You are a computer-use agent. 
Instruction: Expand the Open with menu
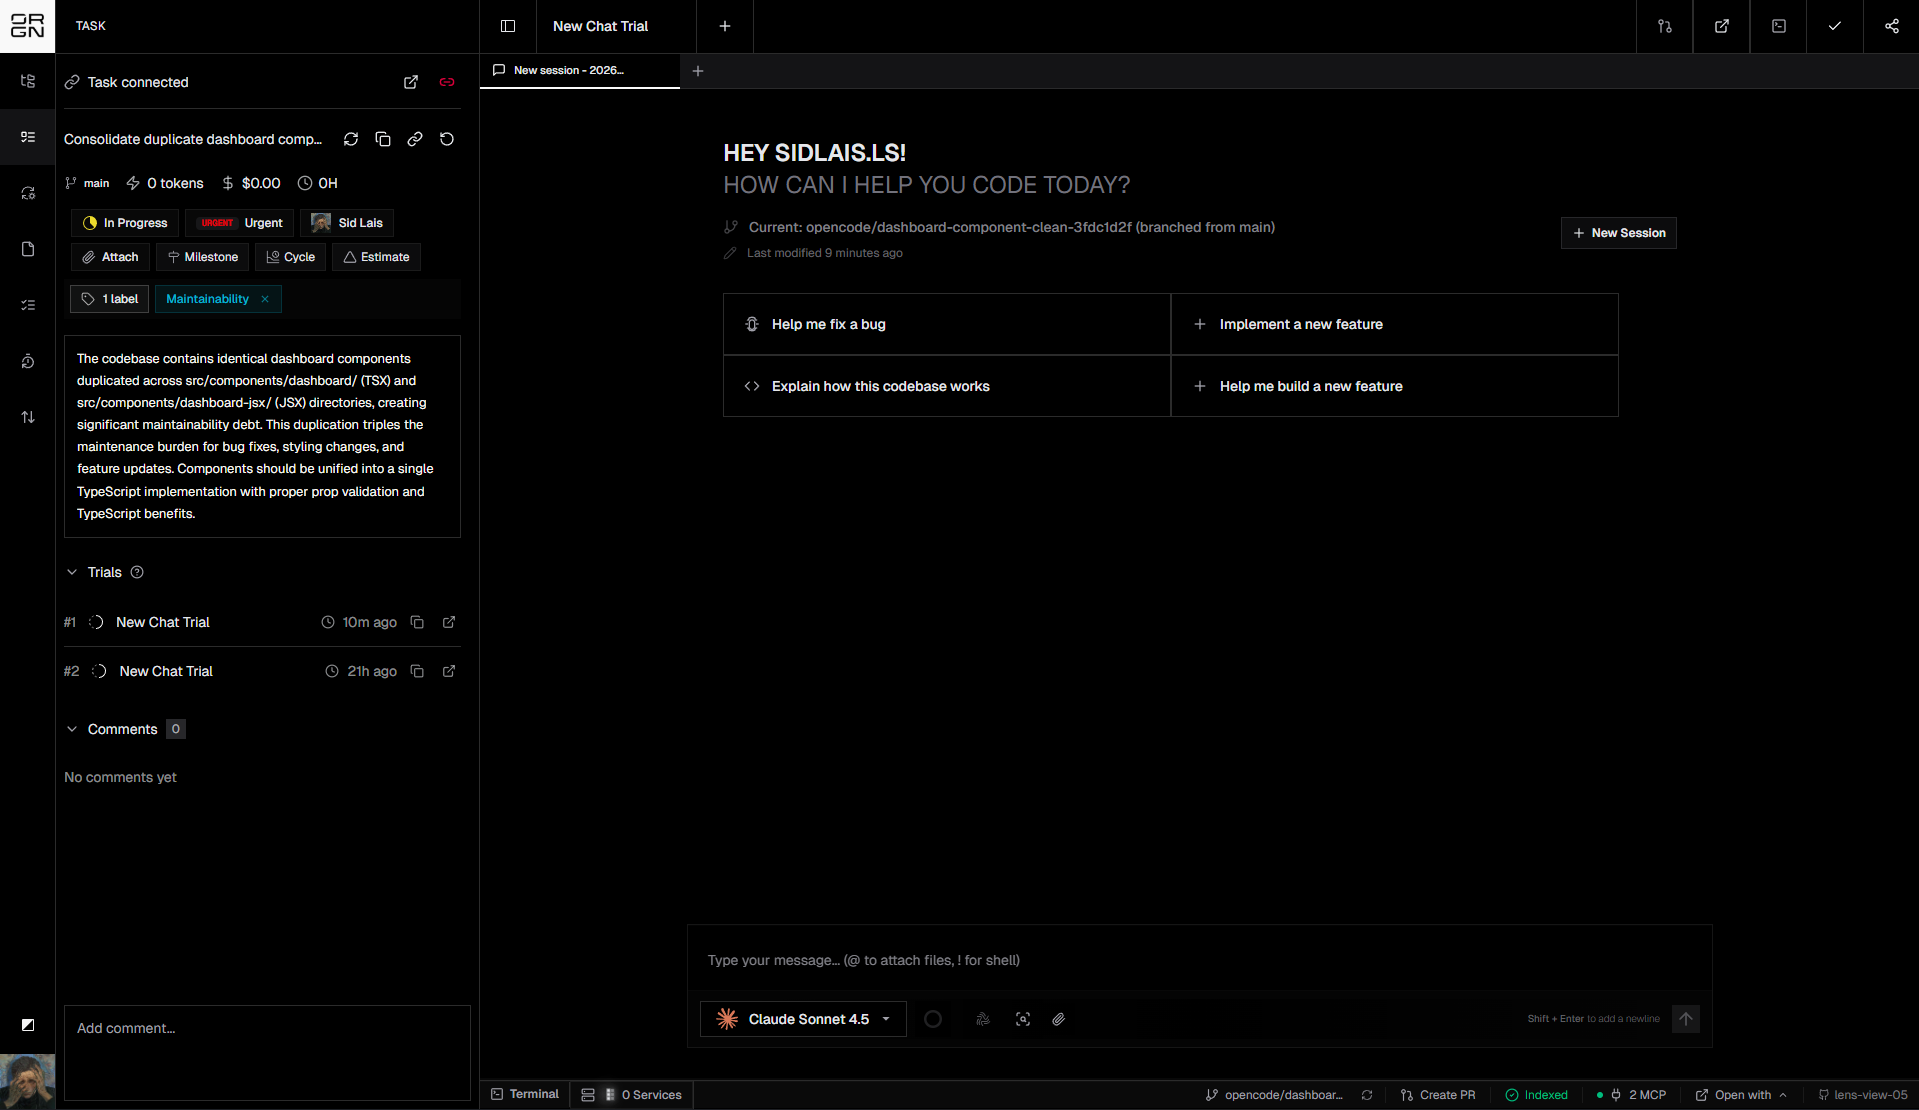[x=1742, y=1095]
